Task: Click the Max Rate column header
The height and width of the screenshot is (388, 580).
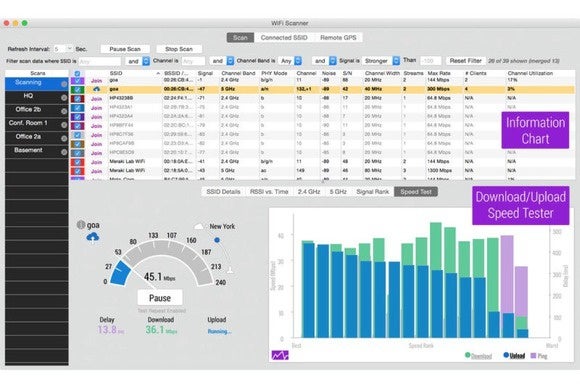Action: [438, 74]
